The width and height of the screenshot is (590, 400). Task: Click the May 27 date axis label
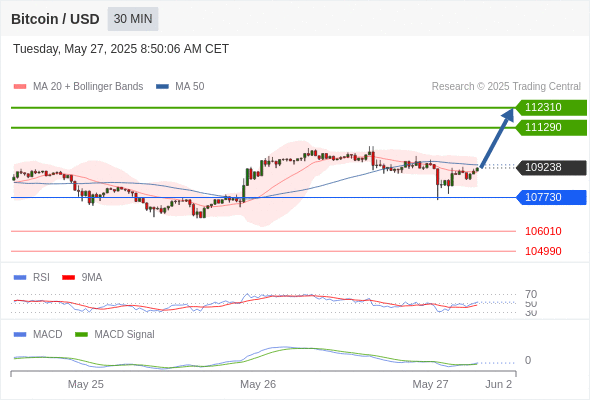[430, 384]
